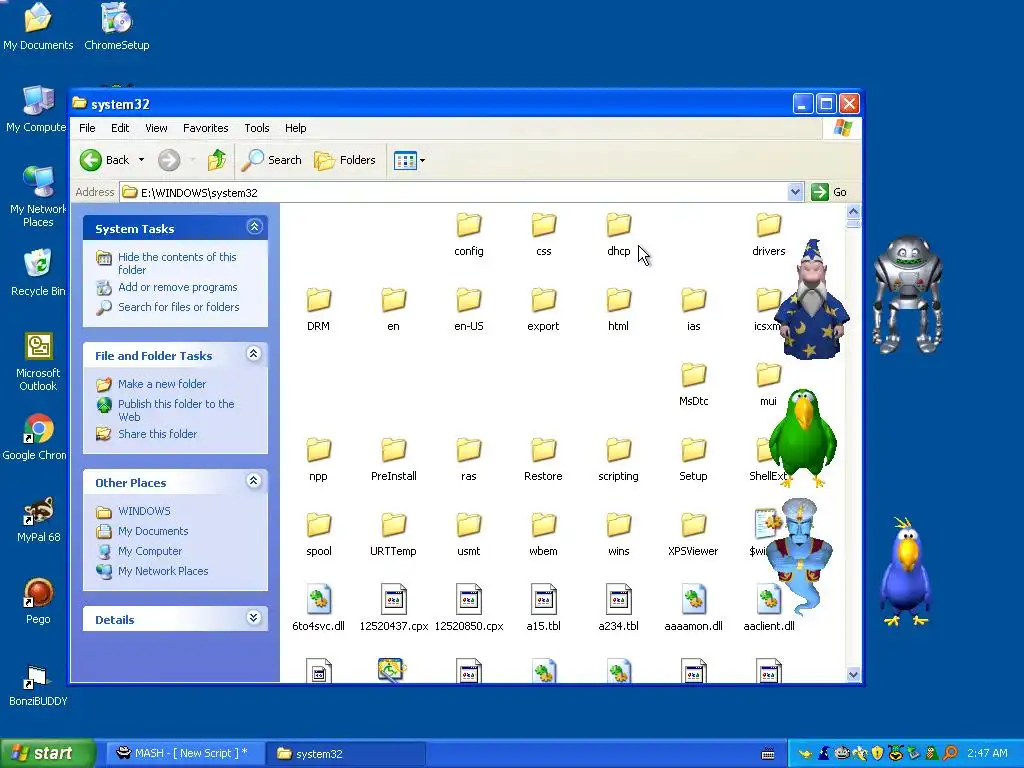Open the Help menu
This screenshot has height=768, width=1024.
click(x=295, y=128)
